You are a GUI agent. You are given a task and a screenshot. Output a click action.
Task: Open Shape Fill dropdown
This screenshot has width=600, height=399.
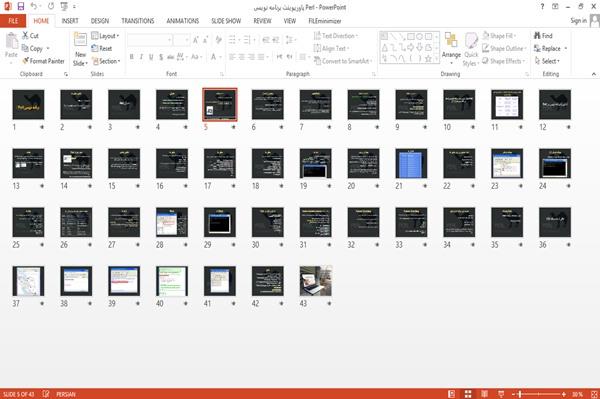[x=499, y=36]
